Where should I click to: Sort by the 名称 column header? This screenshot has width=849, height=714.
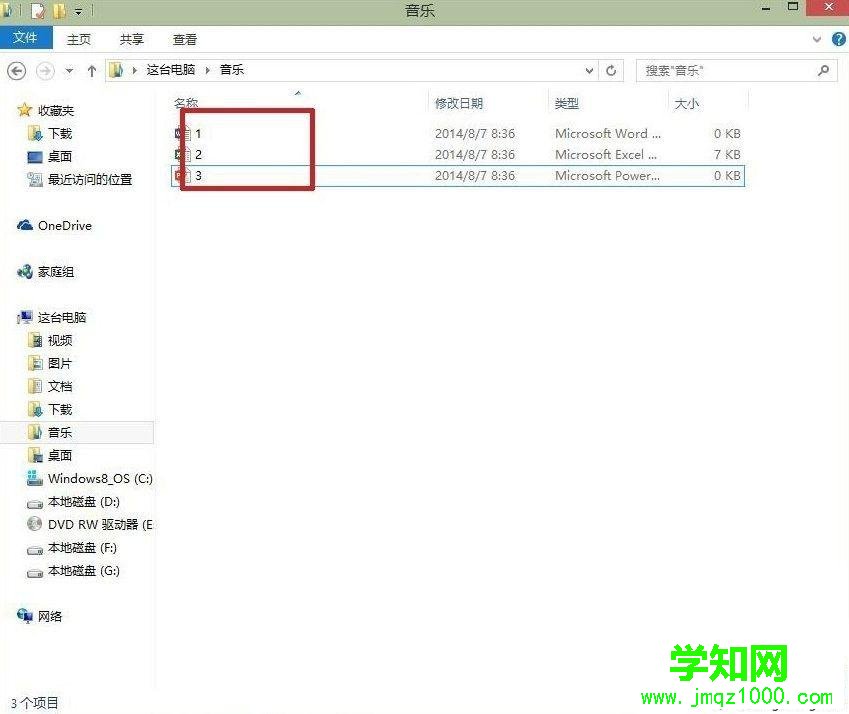[x=186, y=103]
